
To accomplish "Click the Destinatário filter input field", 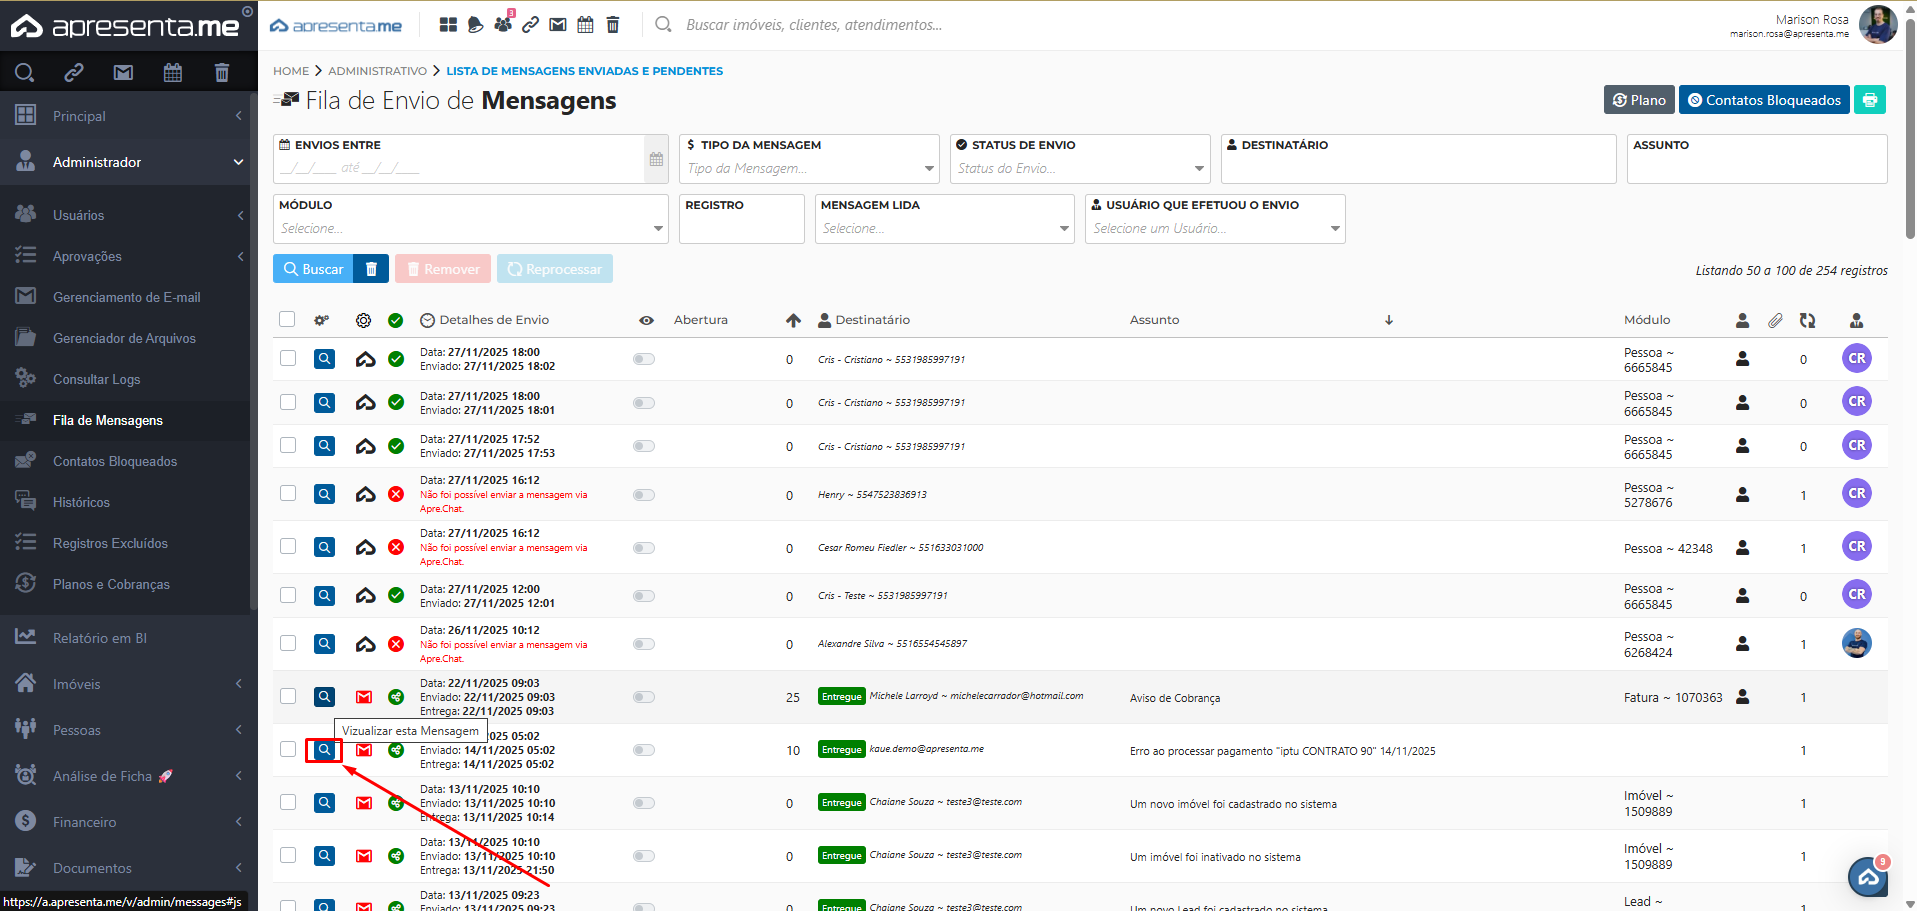I will [1418, 167].
